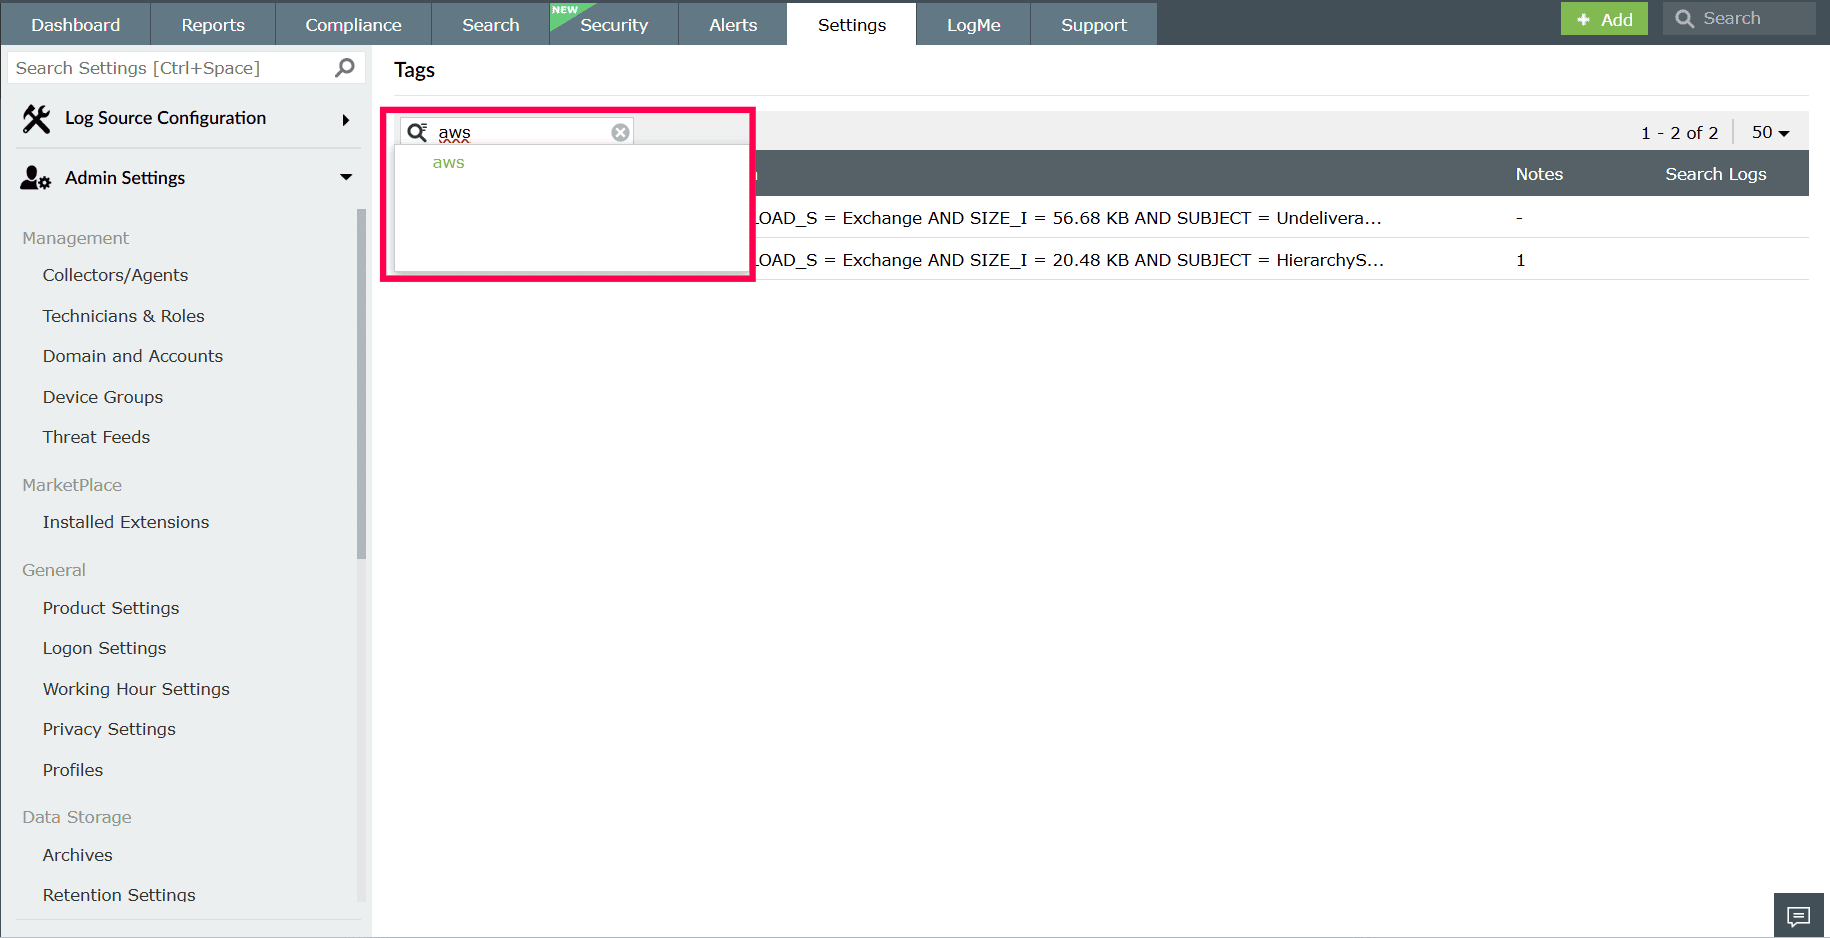This screenshot has width=1830, height=938.
Task: Click the Admin Settings label
Action: coord(125,178)
